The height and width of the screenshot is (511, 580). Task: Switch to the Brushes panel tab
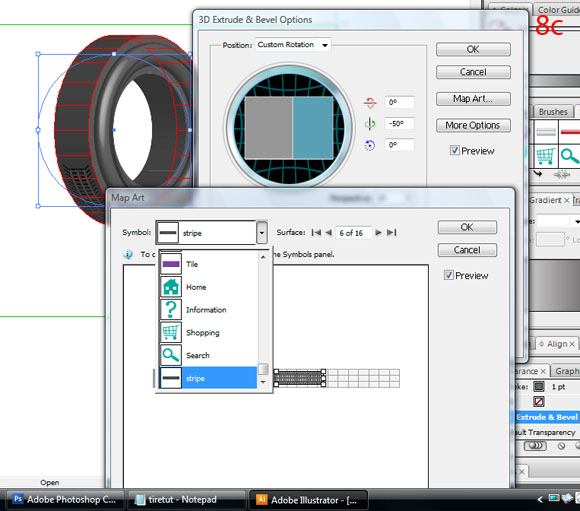point(553,112)
